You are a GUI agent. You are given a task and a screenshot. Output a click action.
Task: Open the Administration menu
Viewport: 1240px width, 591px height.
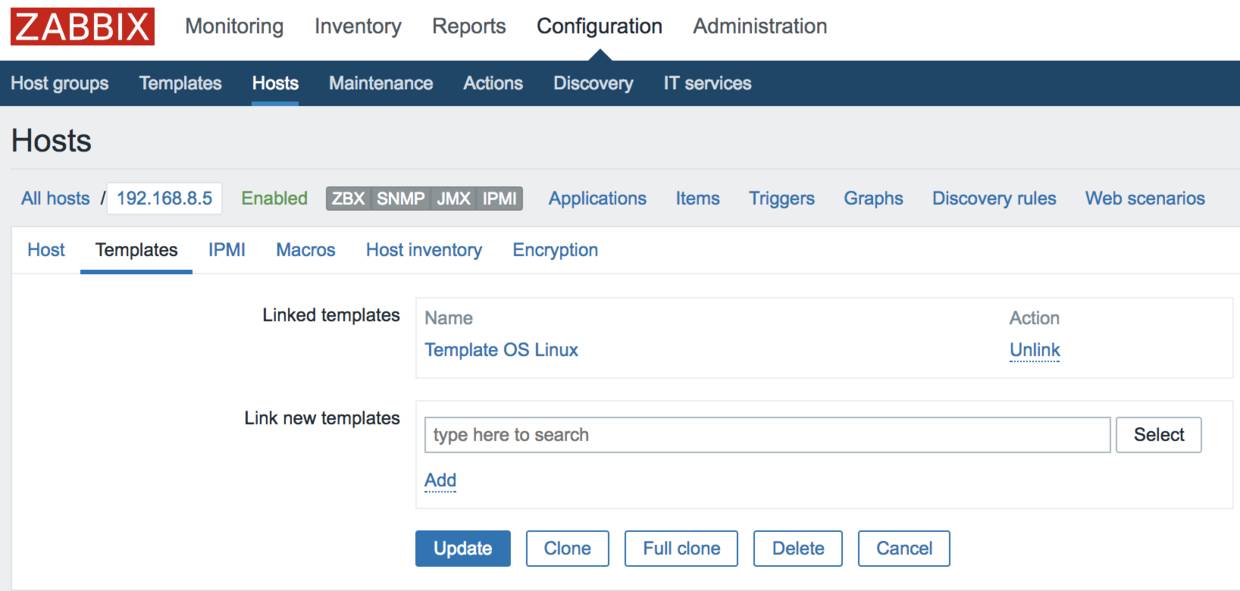pos(760,27)
